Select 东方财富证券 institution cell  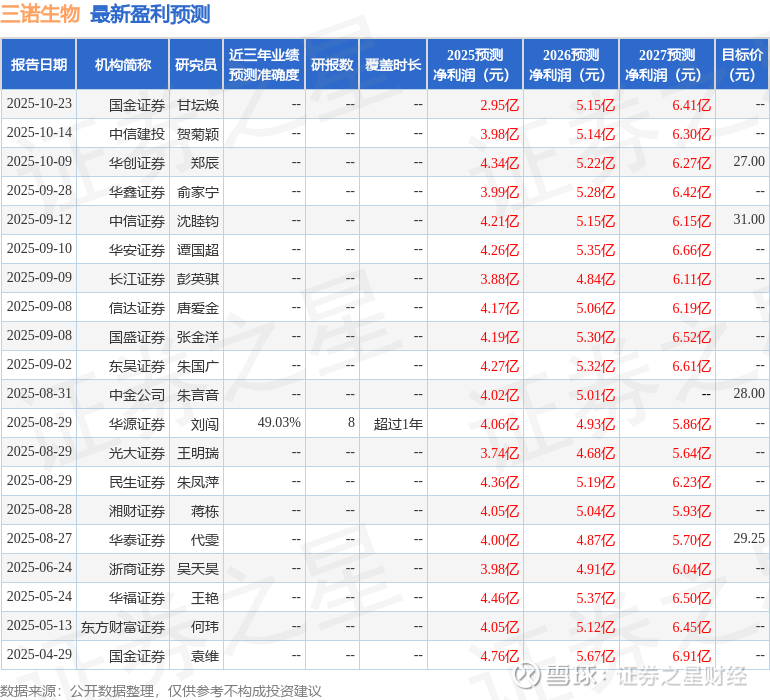pyautogui.click(x=123, y=626)
